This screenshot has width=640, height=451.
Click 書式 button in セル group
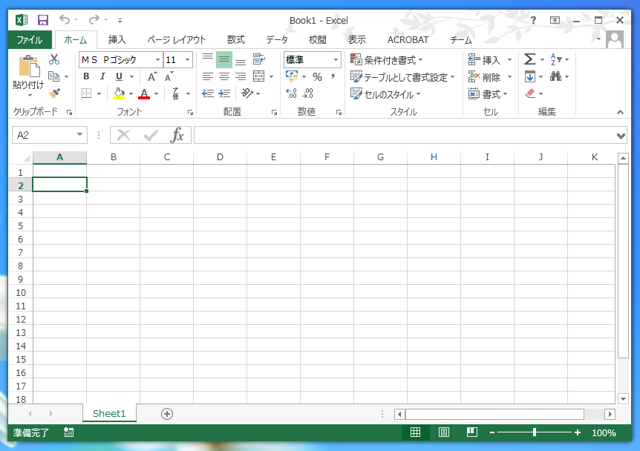point(488,94)
